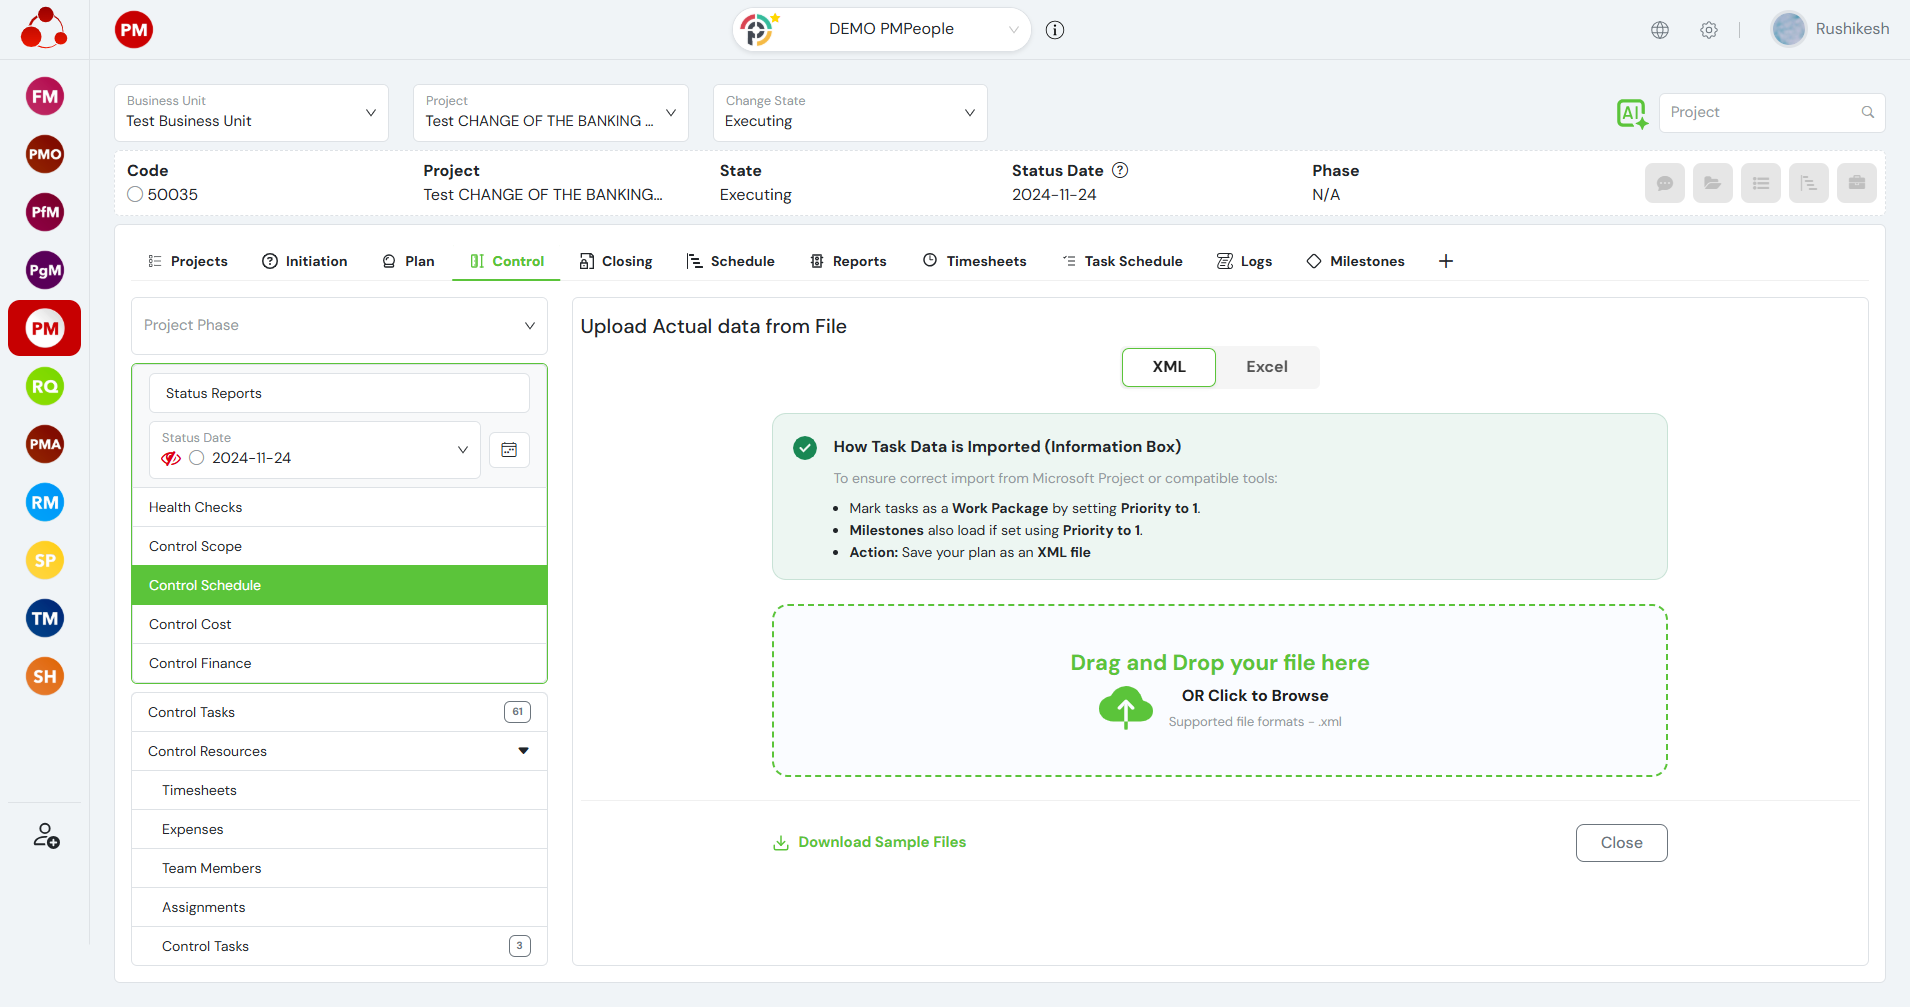Screen dimensions: 1910x1007
Task: Open the Milestones tab
Action: (1355, 261)
